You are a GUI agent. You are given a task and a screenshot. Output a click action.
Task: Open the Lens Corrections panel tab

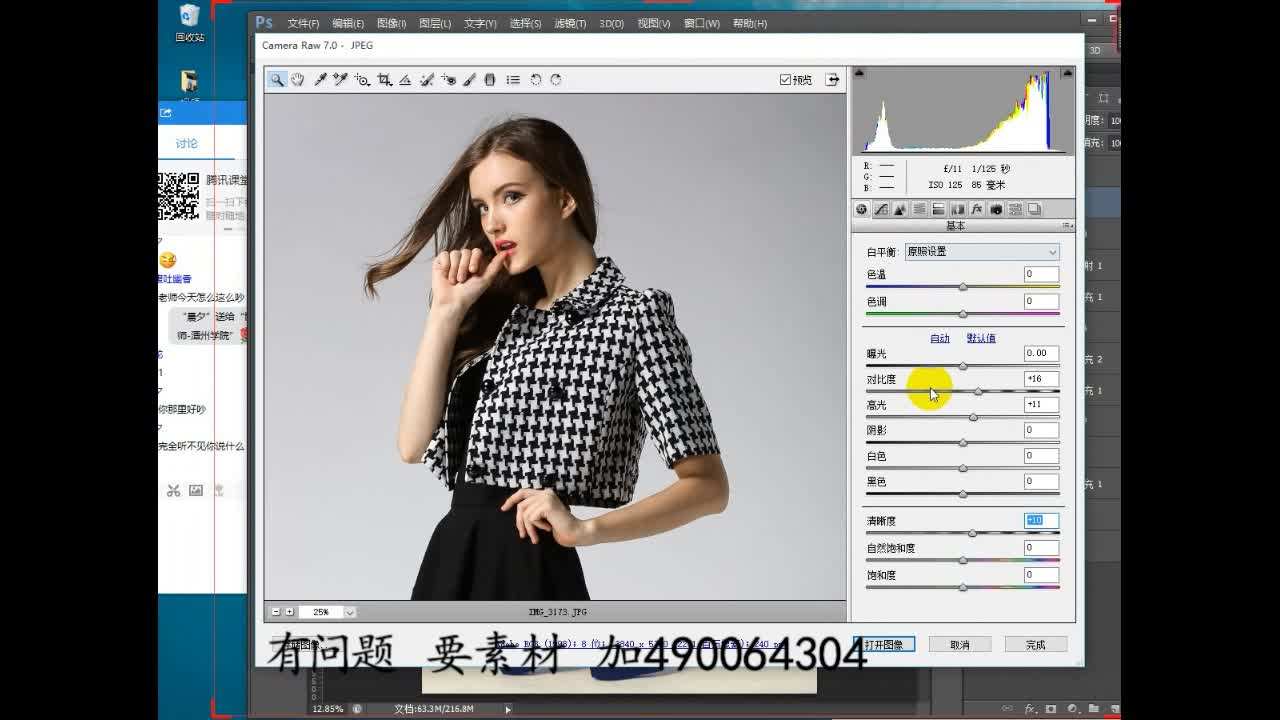click(958, 209)
